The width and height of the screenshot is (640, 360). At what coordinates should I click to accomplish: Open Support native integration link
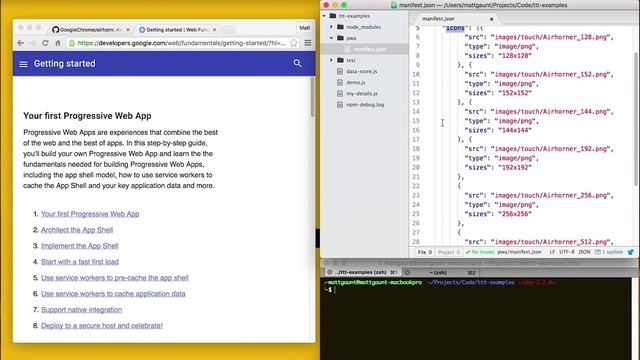pyautogui.click(x=82, y=309)
